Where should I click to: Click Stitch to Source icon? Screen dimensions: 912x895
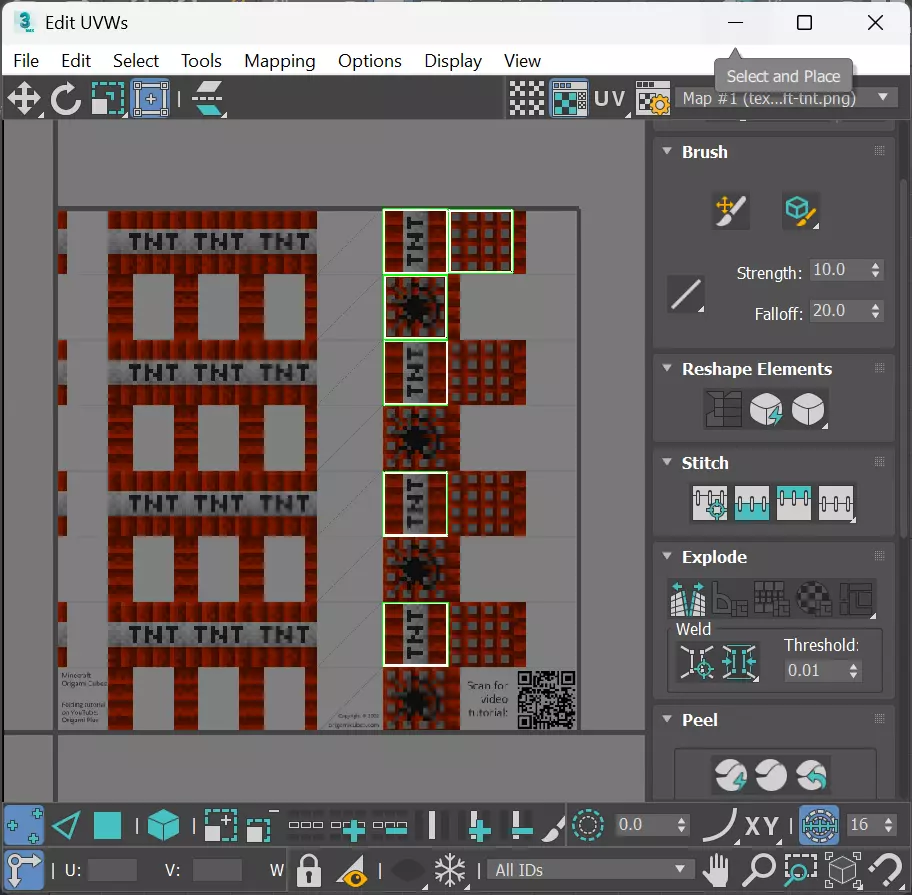point(793,503)
